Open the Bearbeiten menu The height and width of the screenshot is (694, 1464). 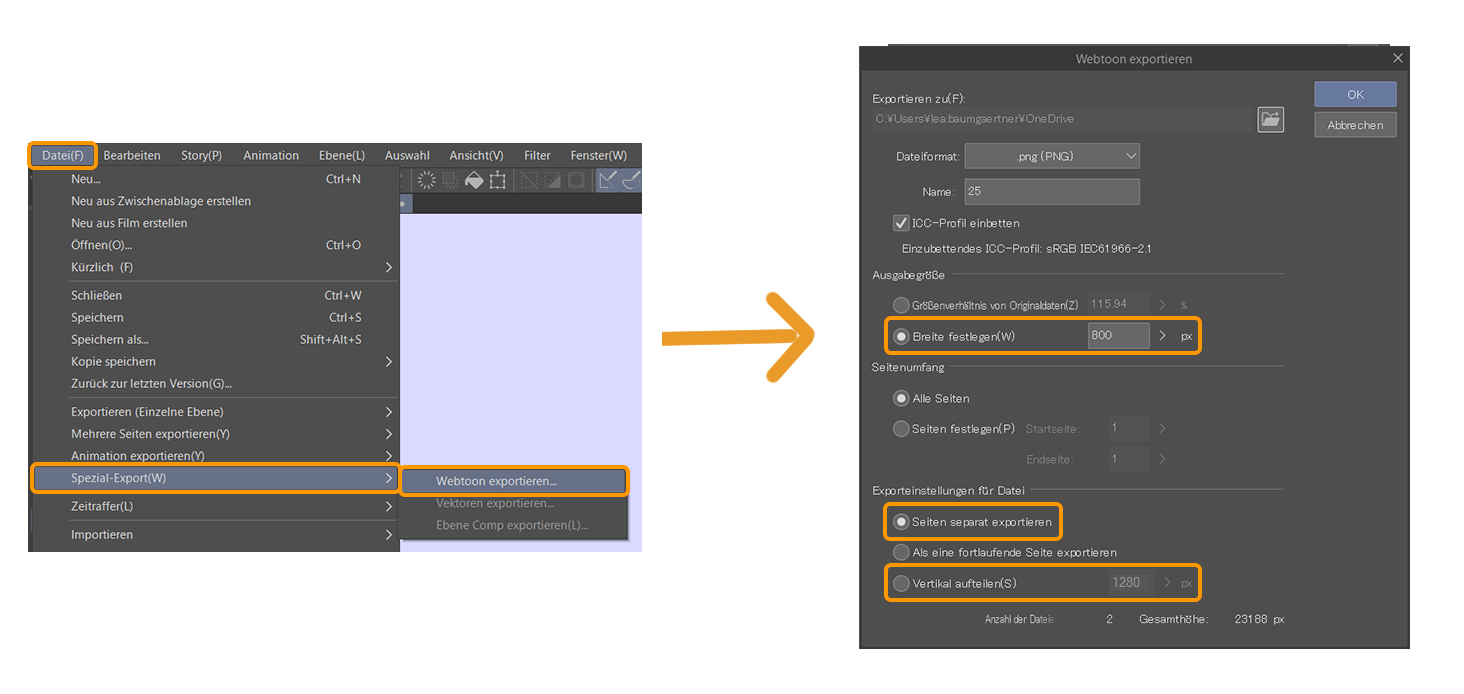[x=131, y=155]
